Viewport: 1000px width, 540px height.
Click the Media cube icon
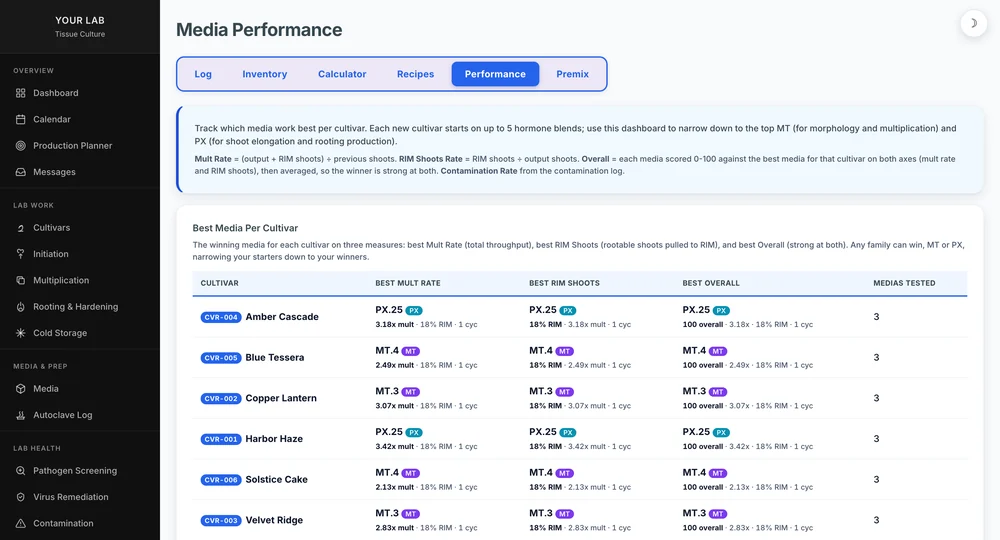20,389
